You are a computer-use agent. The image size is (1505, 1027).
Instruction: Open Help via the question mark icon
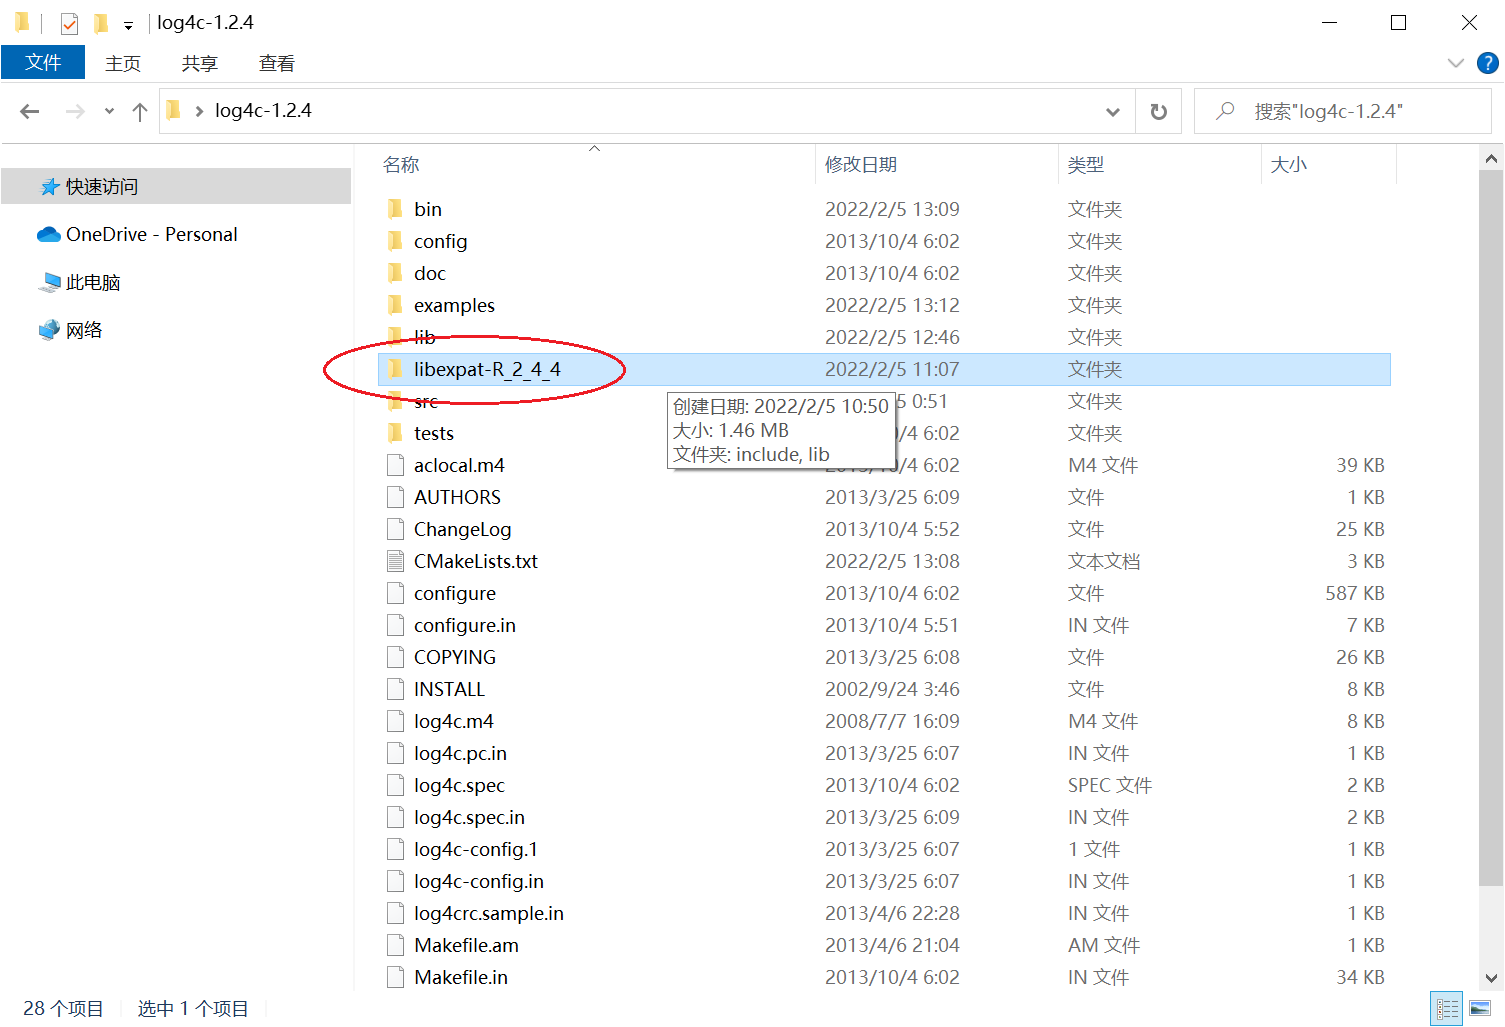[1487, 62]
